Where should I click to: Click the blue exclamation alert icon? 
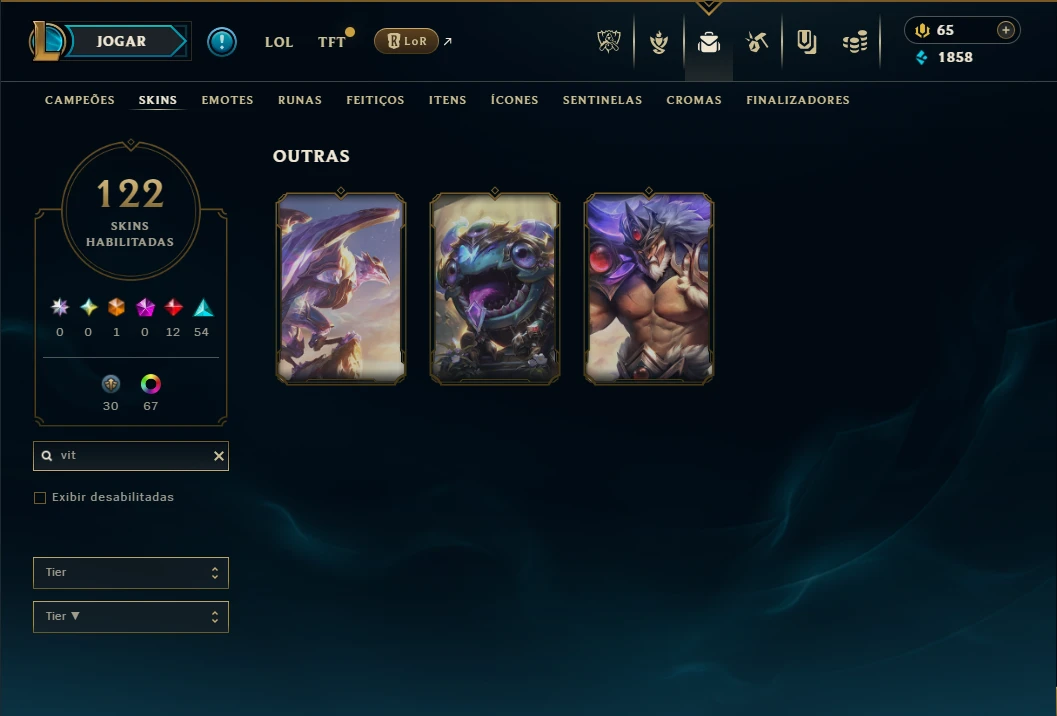222,42
